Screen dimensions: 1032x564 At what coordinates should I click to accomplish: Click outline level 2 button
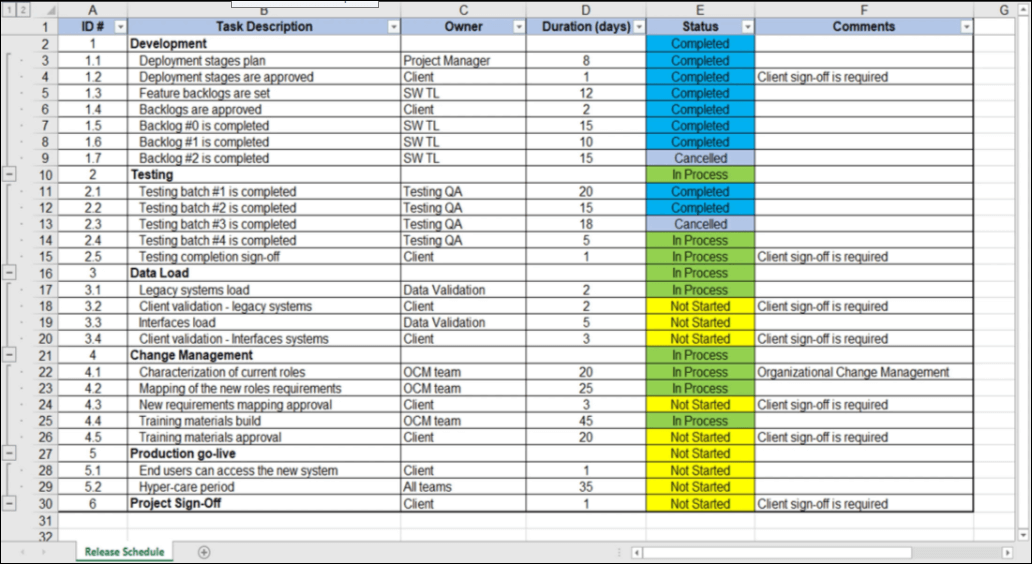click(x=20, y=10)
